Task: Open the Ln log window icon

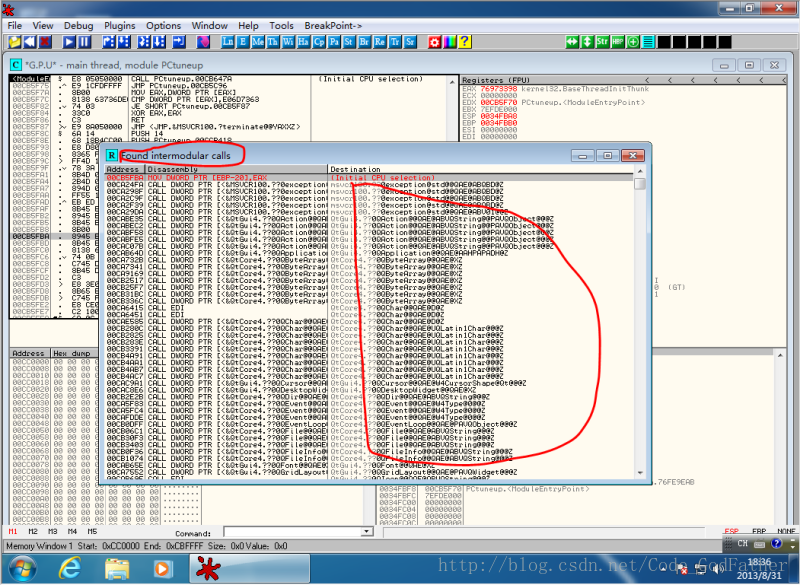Action: [228, 42]
